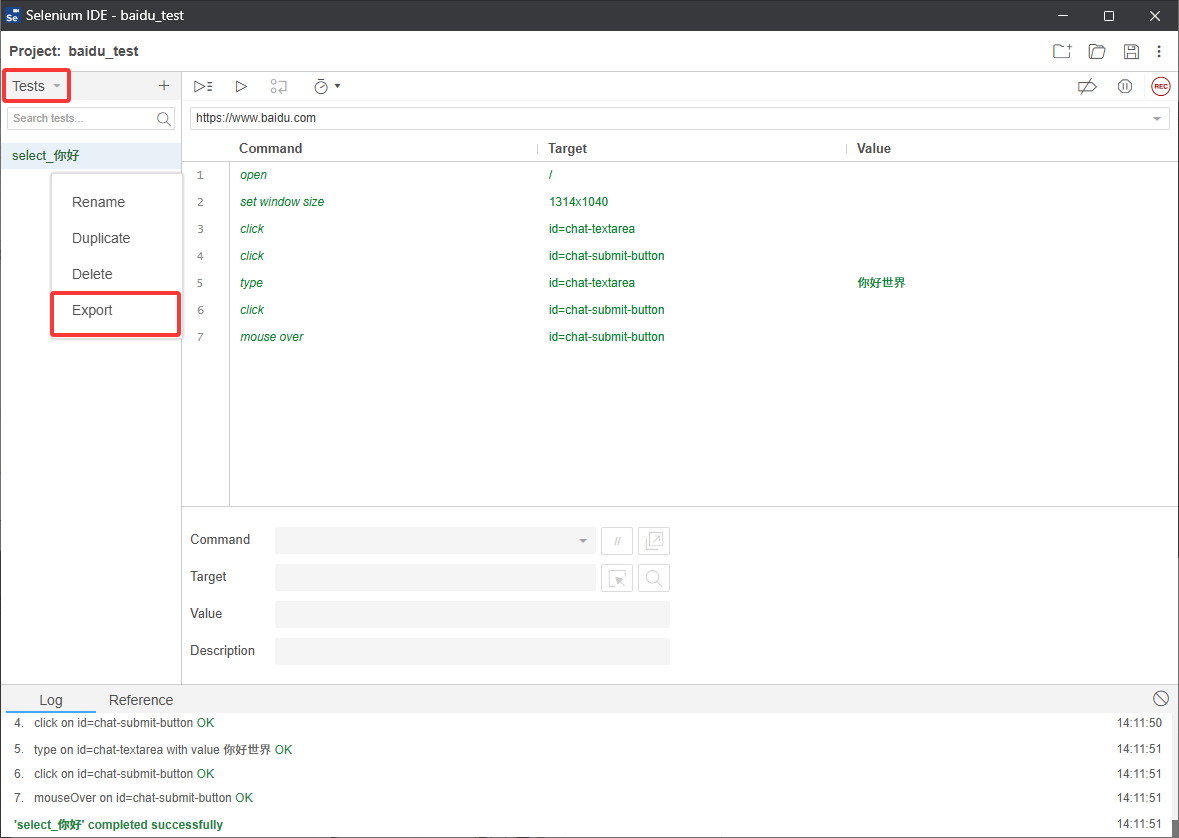This screenshot has height=838, width=1179.
Task: Choose Duplicate from context menu
Action: pyautogui.click(x=101, y=238)
